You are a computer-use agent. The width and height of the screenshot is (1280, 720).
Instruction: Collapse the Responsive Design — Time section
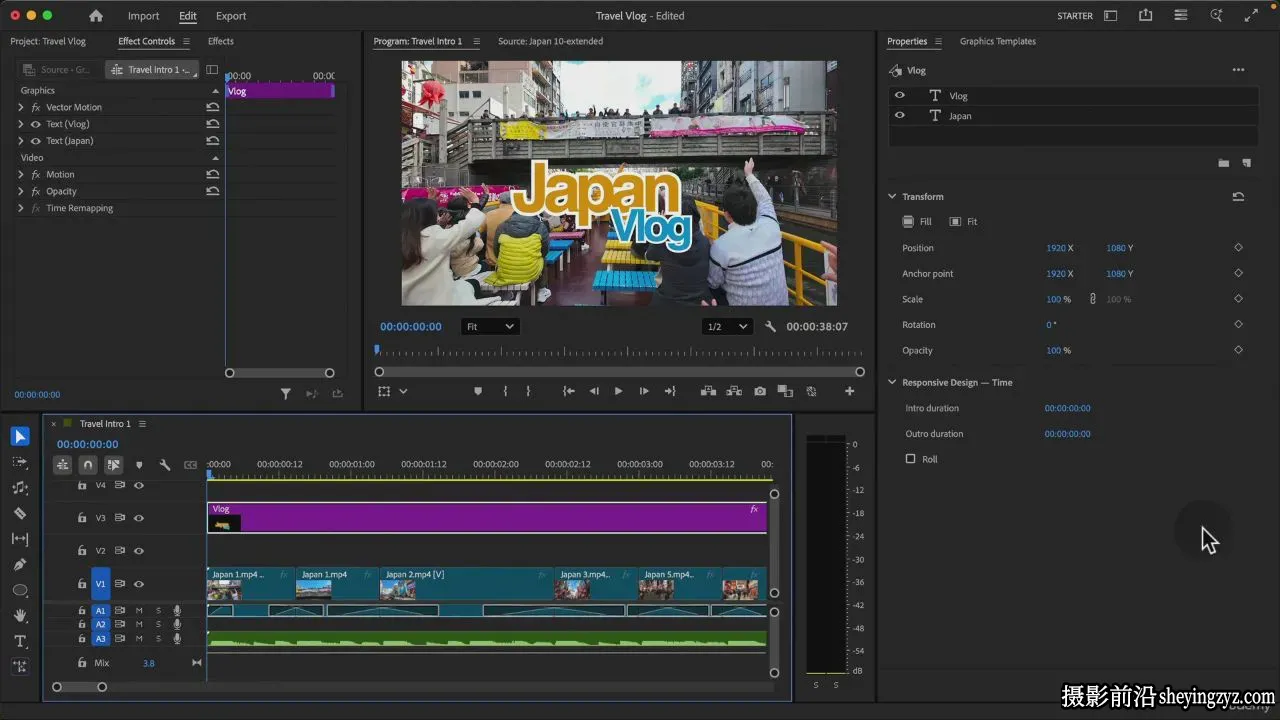pyautogui.click(x=892, y=383)
